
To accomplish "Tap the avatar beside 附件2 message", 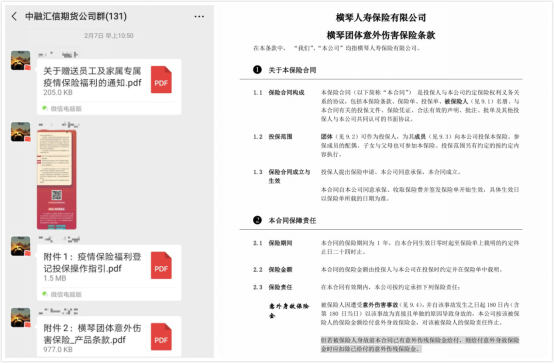I will [20, 317].
